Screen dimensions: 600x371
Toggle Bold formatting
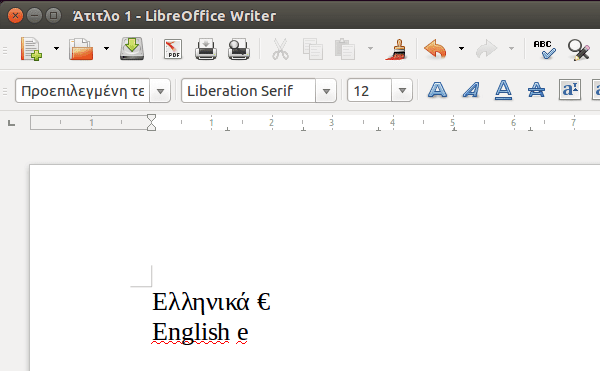(x=437, y=90)
